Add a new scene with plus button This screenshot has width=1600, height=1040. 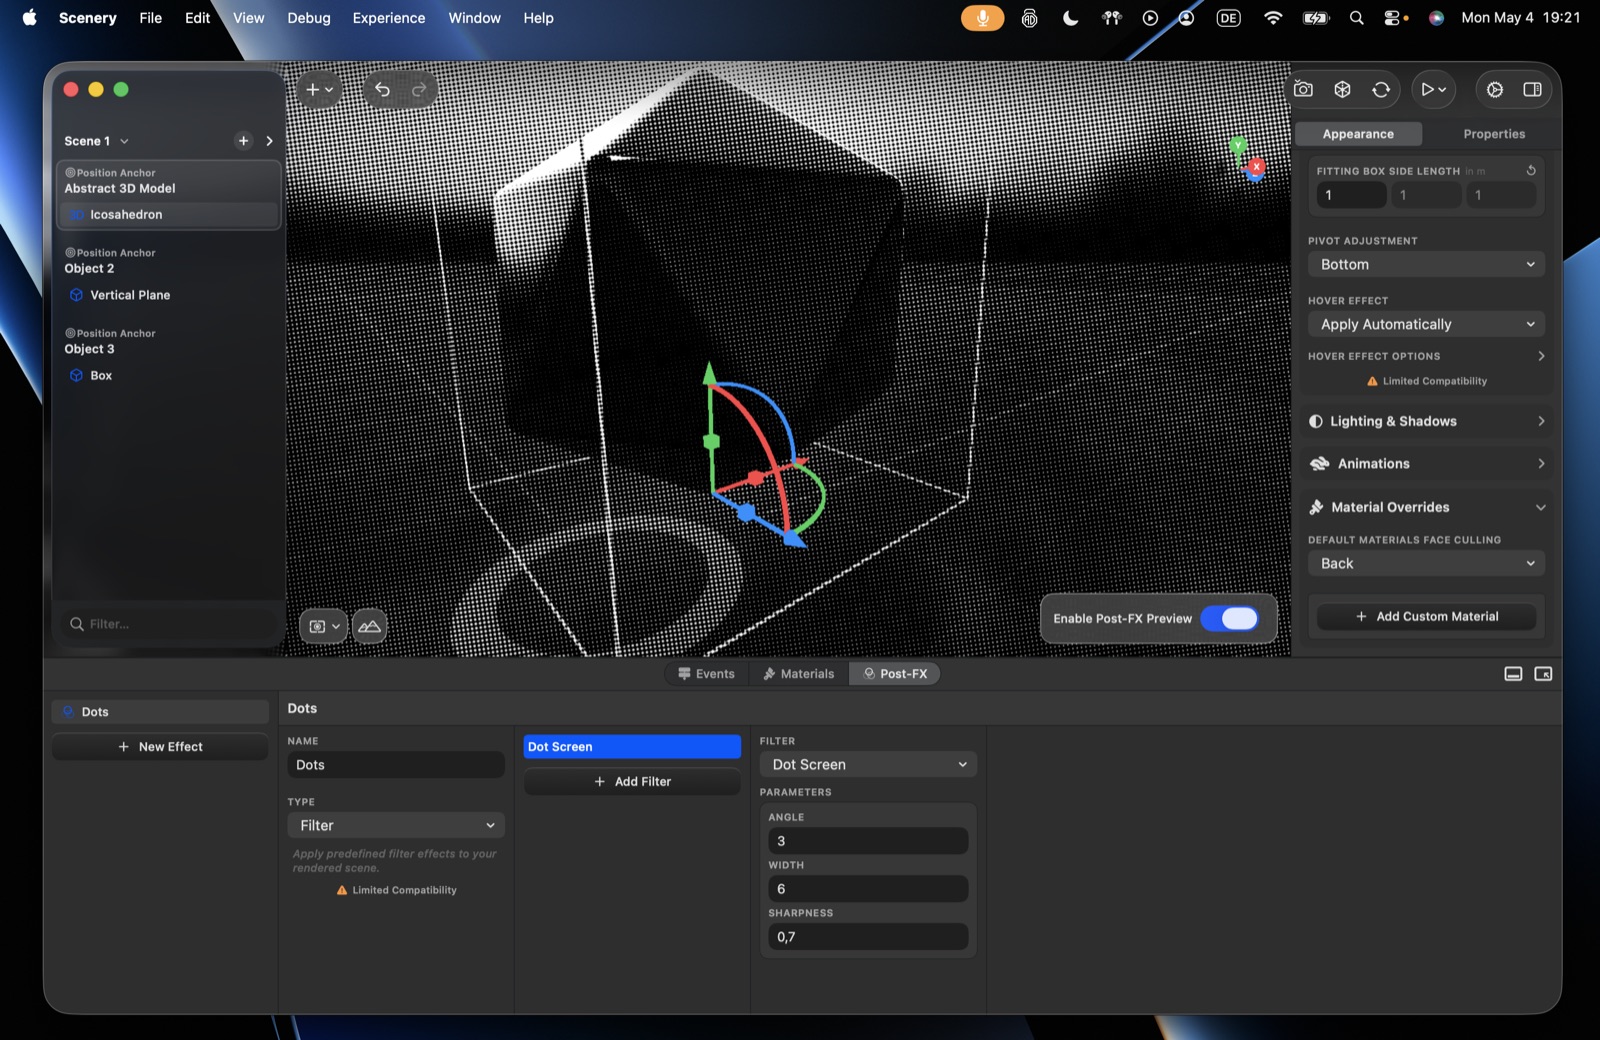243,141
